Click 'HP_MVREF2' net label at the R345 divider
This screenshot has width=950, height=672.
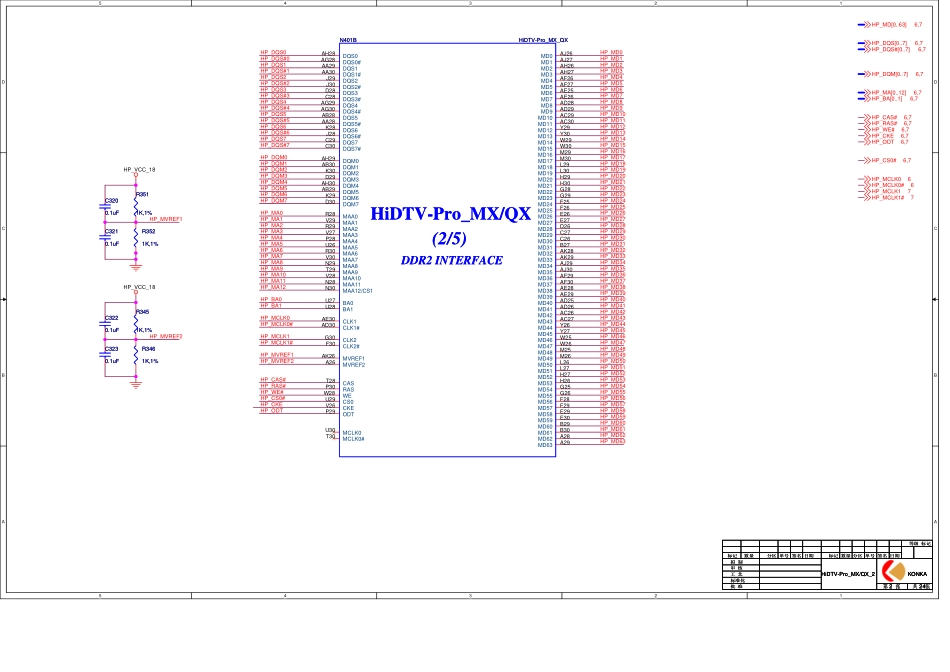pyautogui.click(x=166, y=336)
